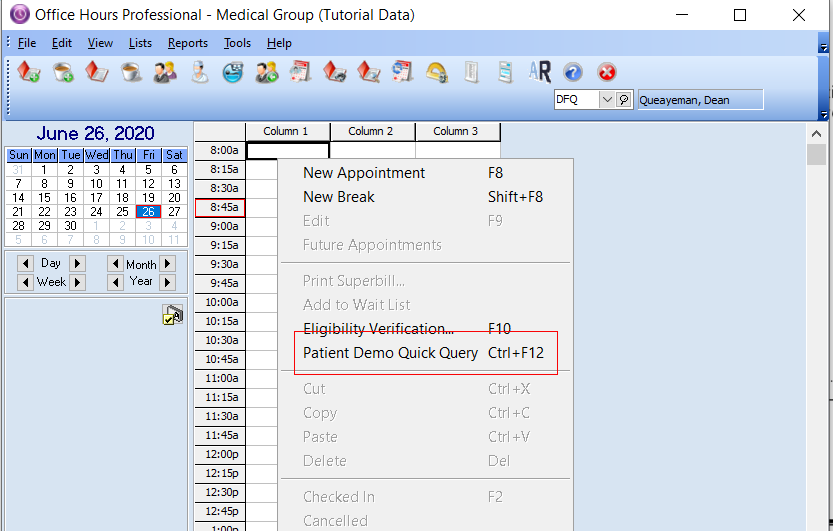
Task: Expand the menu bar overflow arrow
Action: (824, 47)
